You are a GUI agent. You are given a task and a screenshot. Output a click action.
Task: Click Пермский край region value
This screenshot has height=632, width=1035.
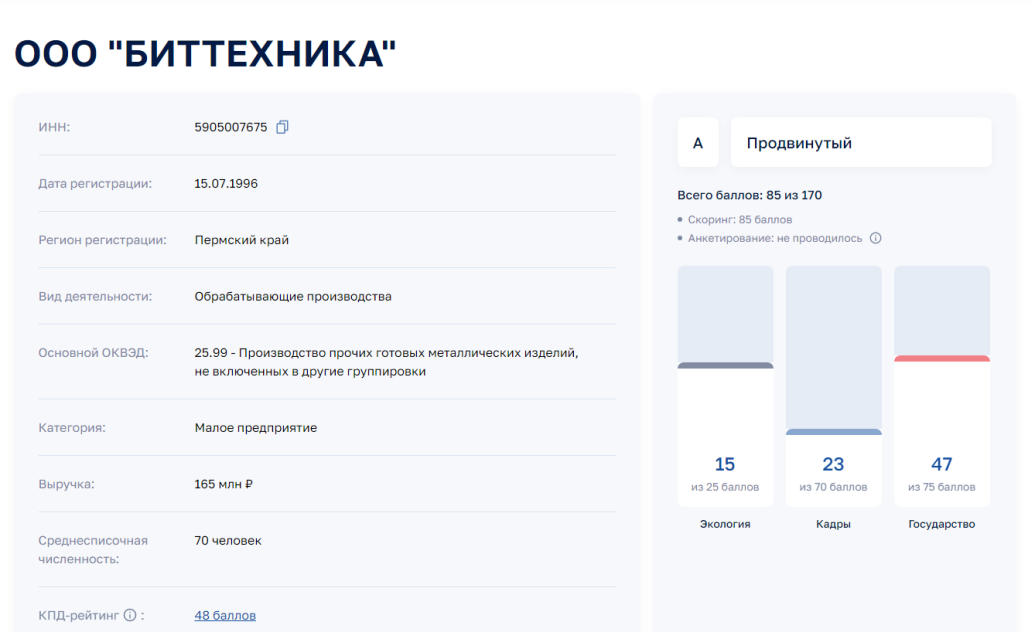point(242,240)
